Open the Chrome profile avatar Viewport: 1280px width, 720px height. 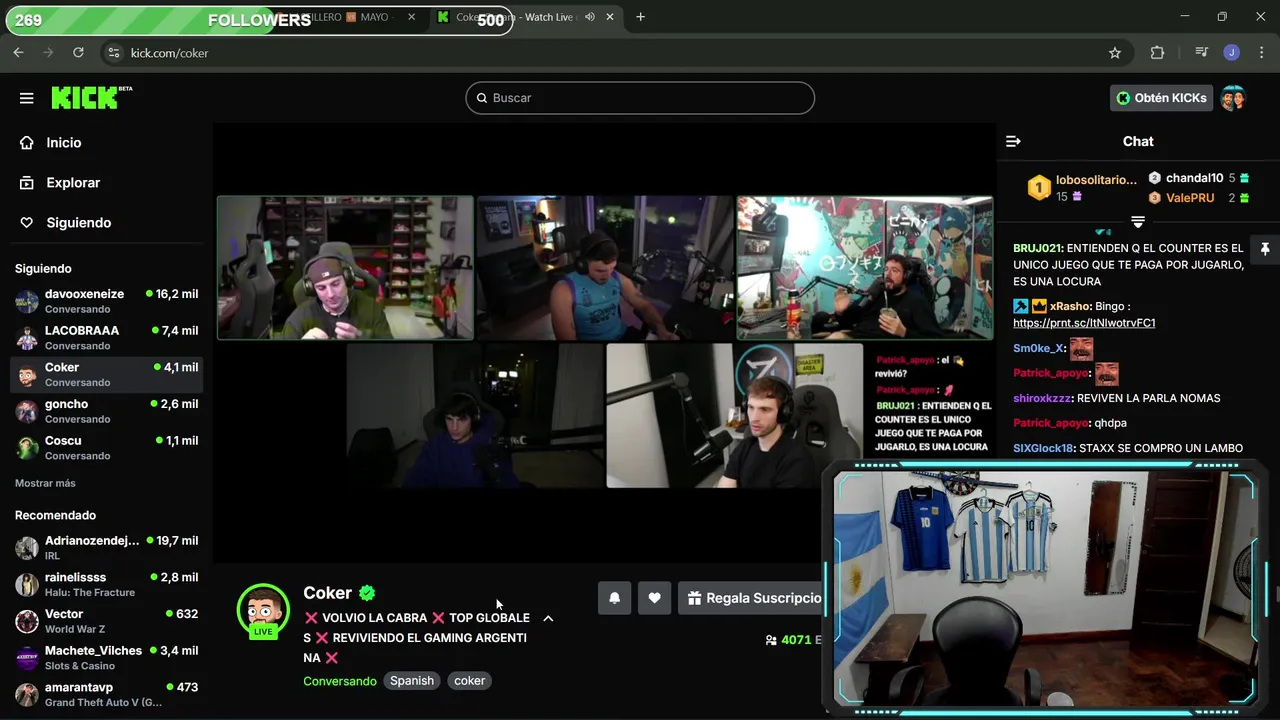tap(1232, 53)
